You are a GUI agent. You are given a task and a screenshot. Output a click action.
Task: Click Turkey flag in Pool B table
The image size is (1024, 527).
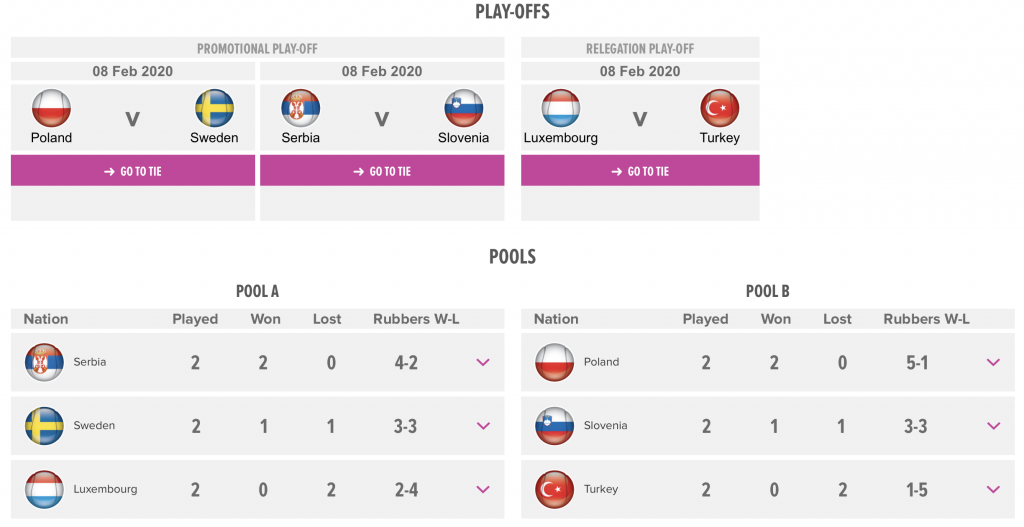[554, 489]
